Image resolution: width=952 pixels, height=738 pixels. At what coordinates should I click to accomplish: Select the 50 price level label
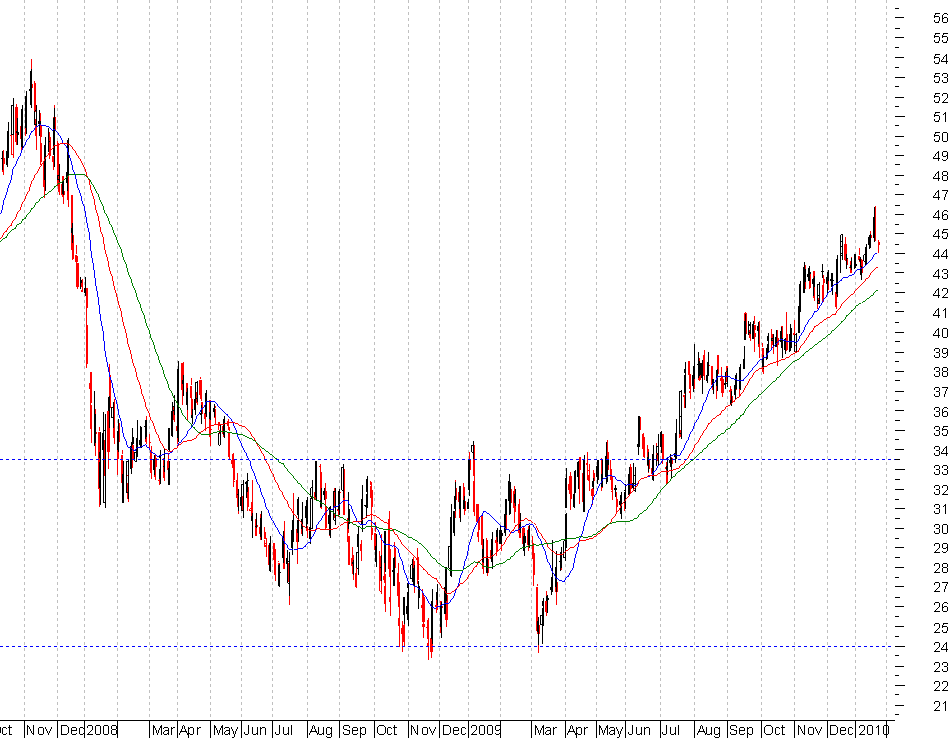[x=940, y=138]
